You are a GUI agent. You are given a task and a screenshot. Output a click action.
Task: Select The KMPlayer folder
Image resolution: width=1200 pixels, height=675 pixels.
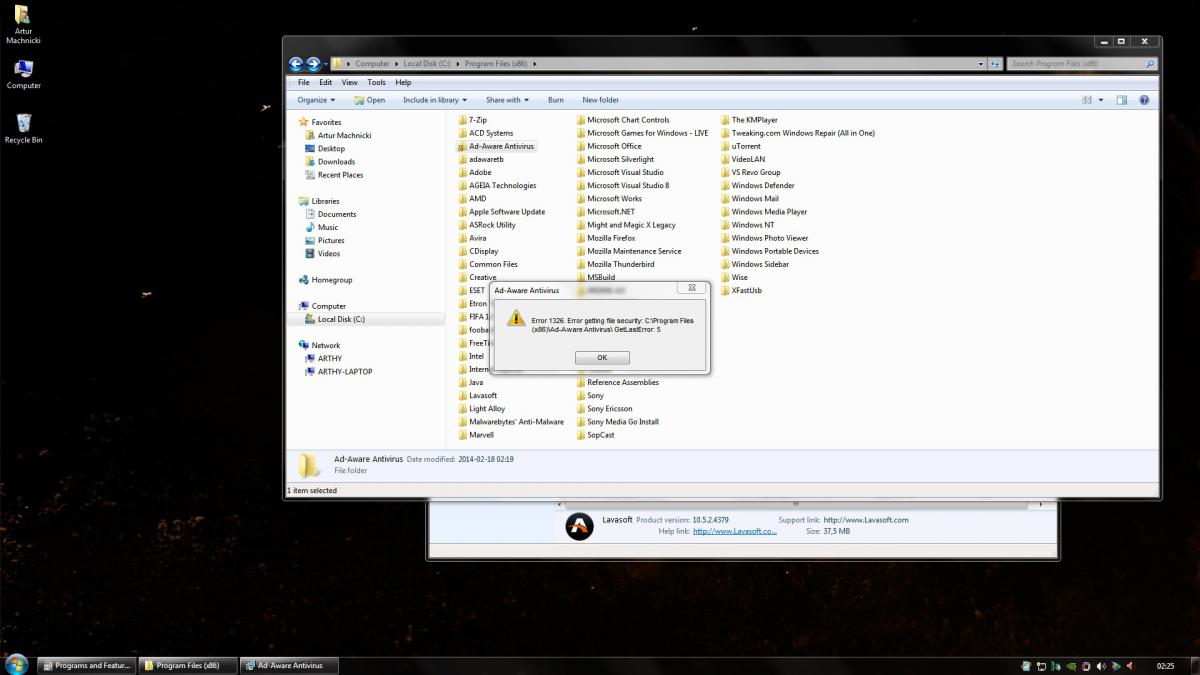(x=748, y=120)
